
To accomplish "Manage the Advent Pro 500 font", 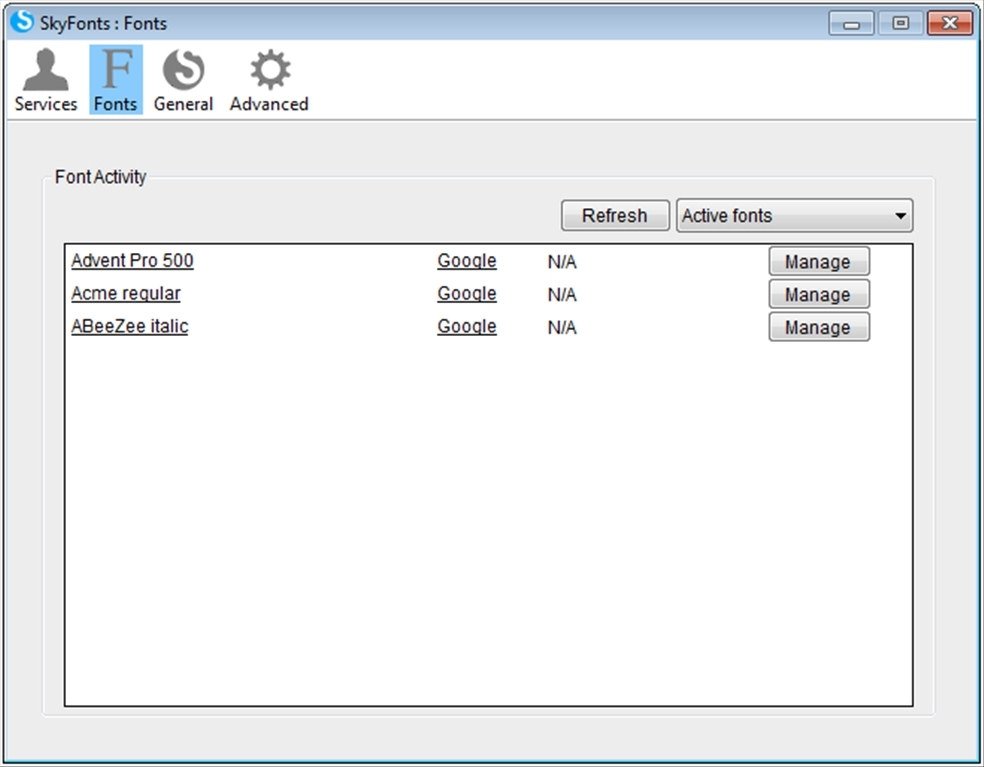I will pyautogui.click(x=819, y=261).
